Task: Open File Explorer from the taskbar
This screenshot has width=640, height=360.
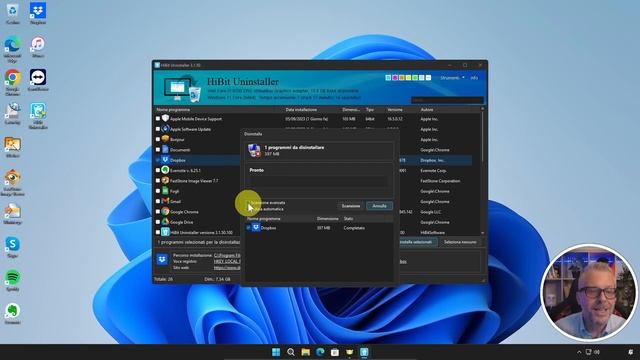Action: point(305,352)
